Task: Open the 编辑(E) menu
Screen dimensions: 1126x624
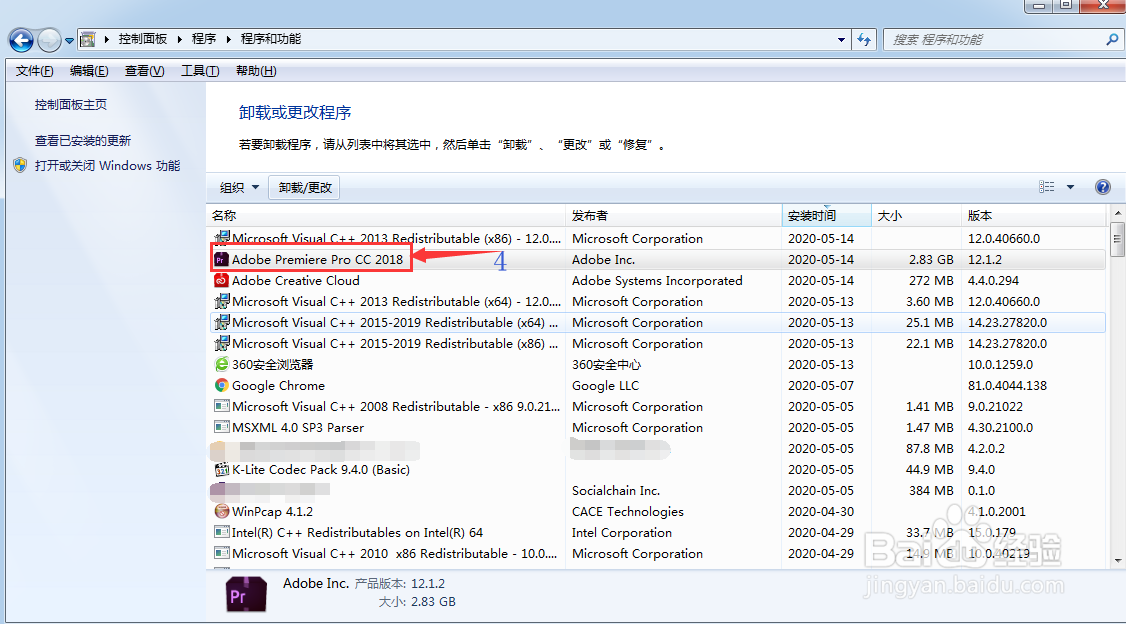Action: [89, 70]
